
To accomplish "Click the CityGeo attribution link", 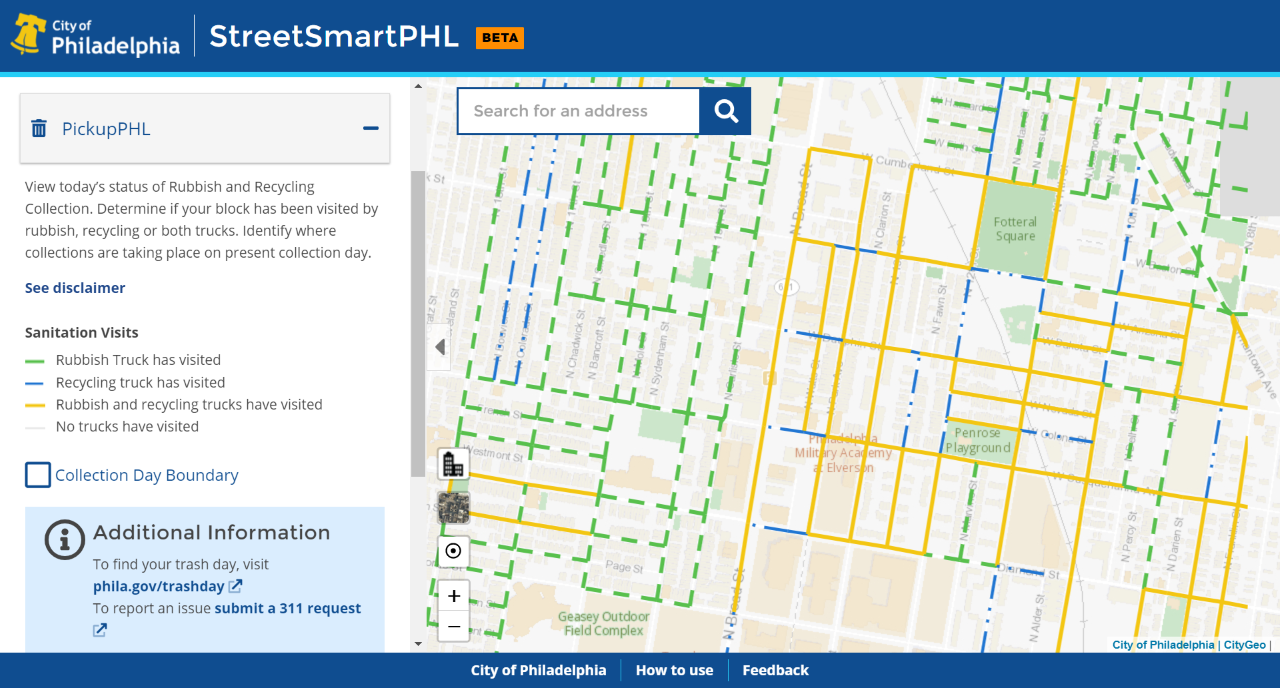I will tap(1245, 645).
